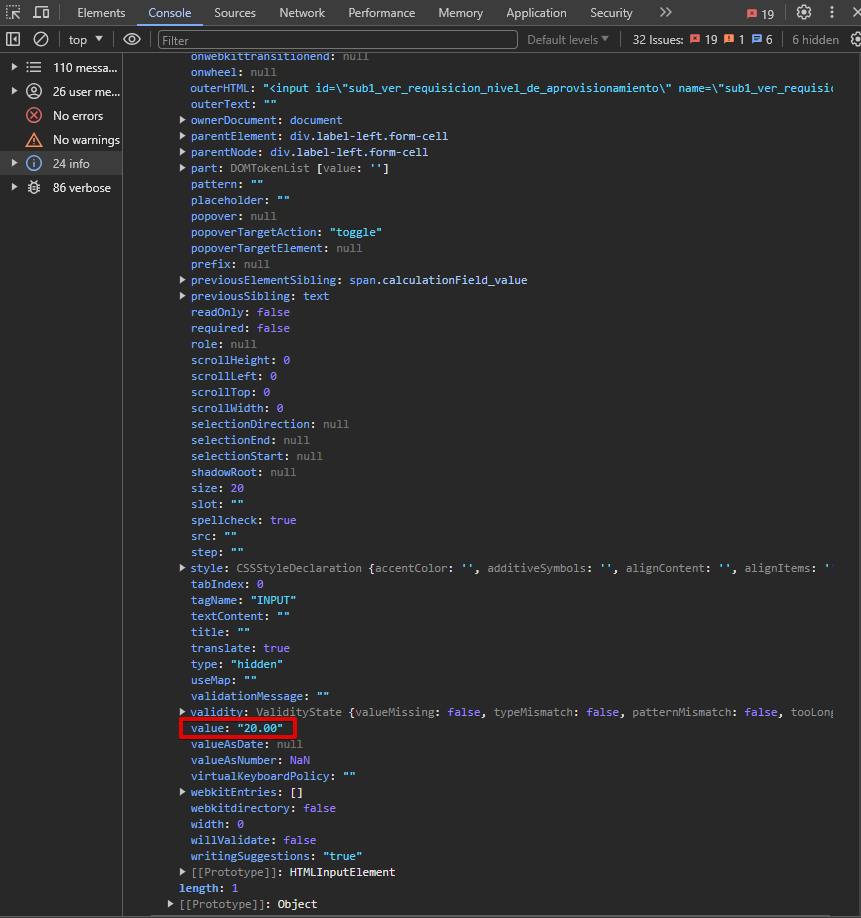Activate the inspect element picker icon
The height and width of the screenshot is (918, 861).
click(x=13, y=13)
